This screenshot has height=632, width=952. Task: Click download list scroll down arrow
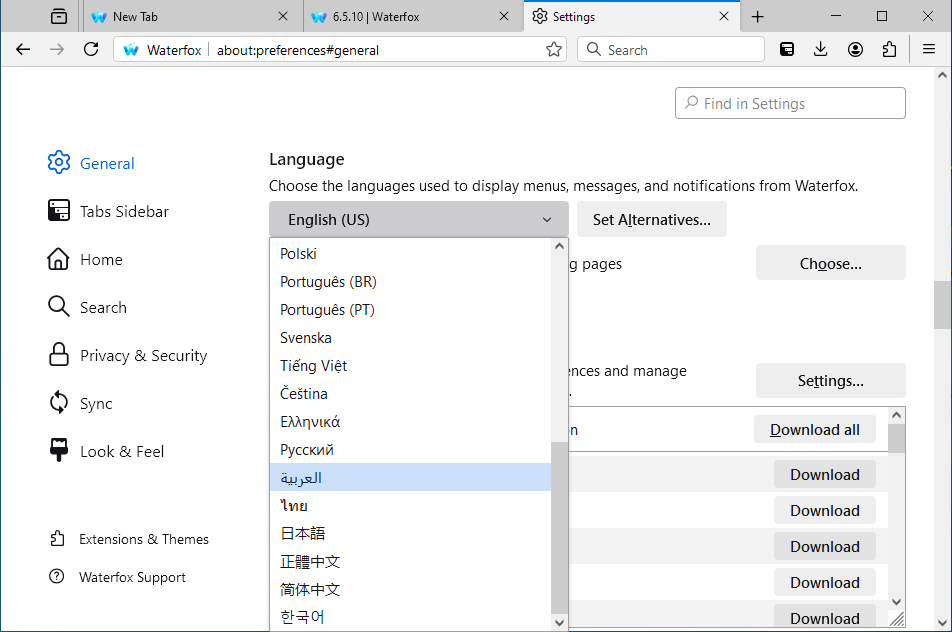(x=897, y=601)
